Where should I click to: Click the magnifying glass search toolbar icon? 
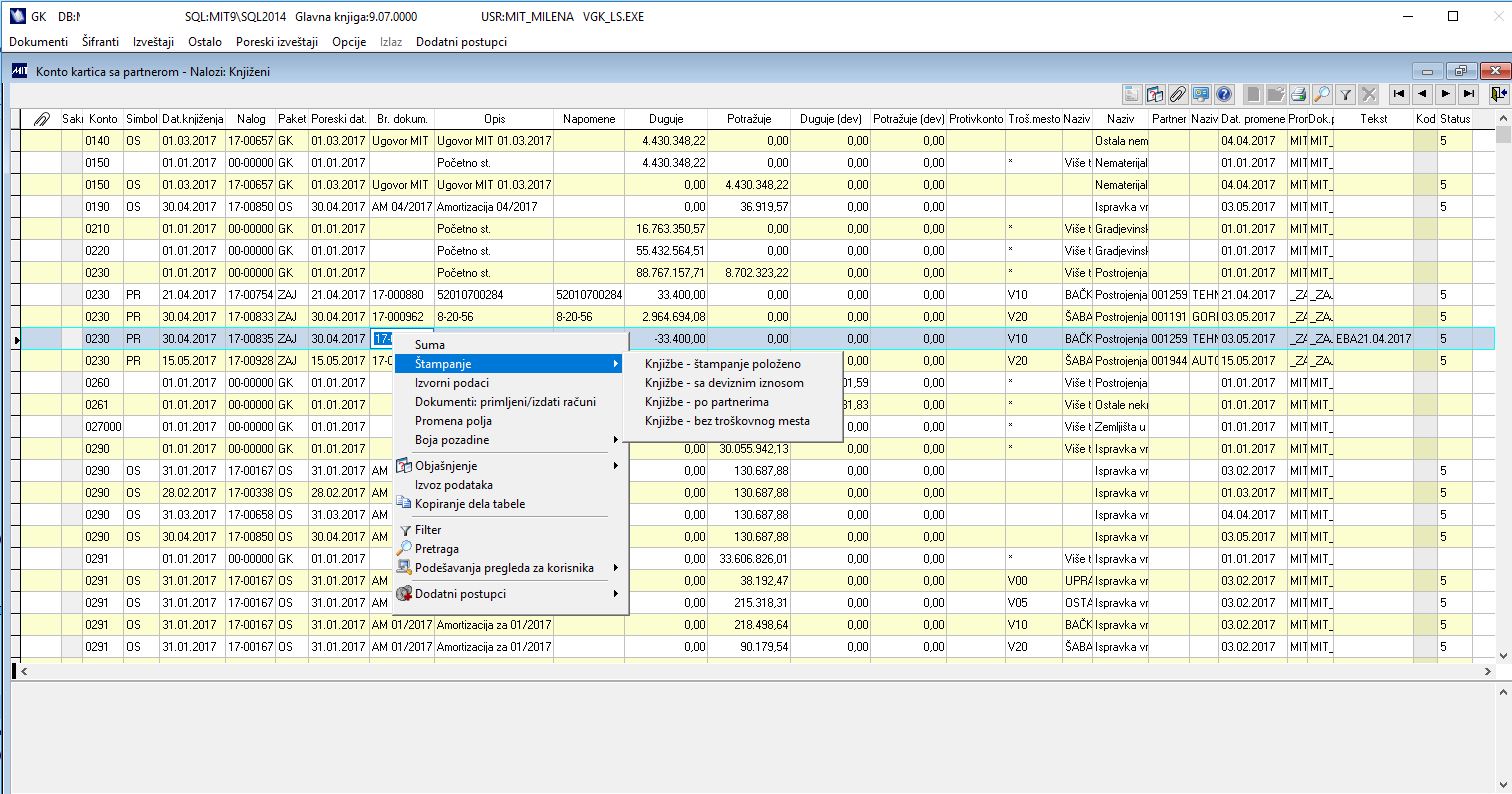tap(1322, 94)
